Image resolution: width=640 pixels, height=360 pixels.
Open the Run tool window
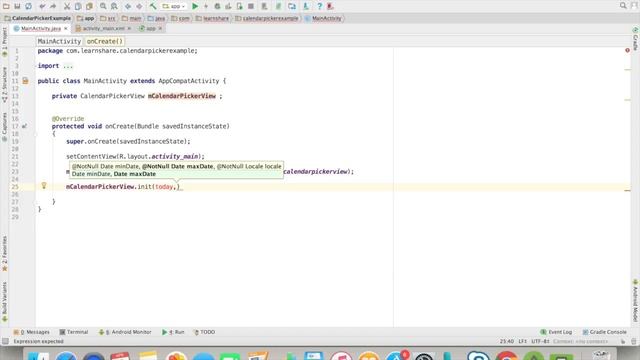173,332
